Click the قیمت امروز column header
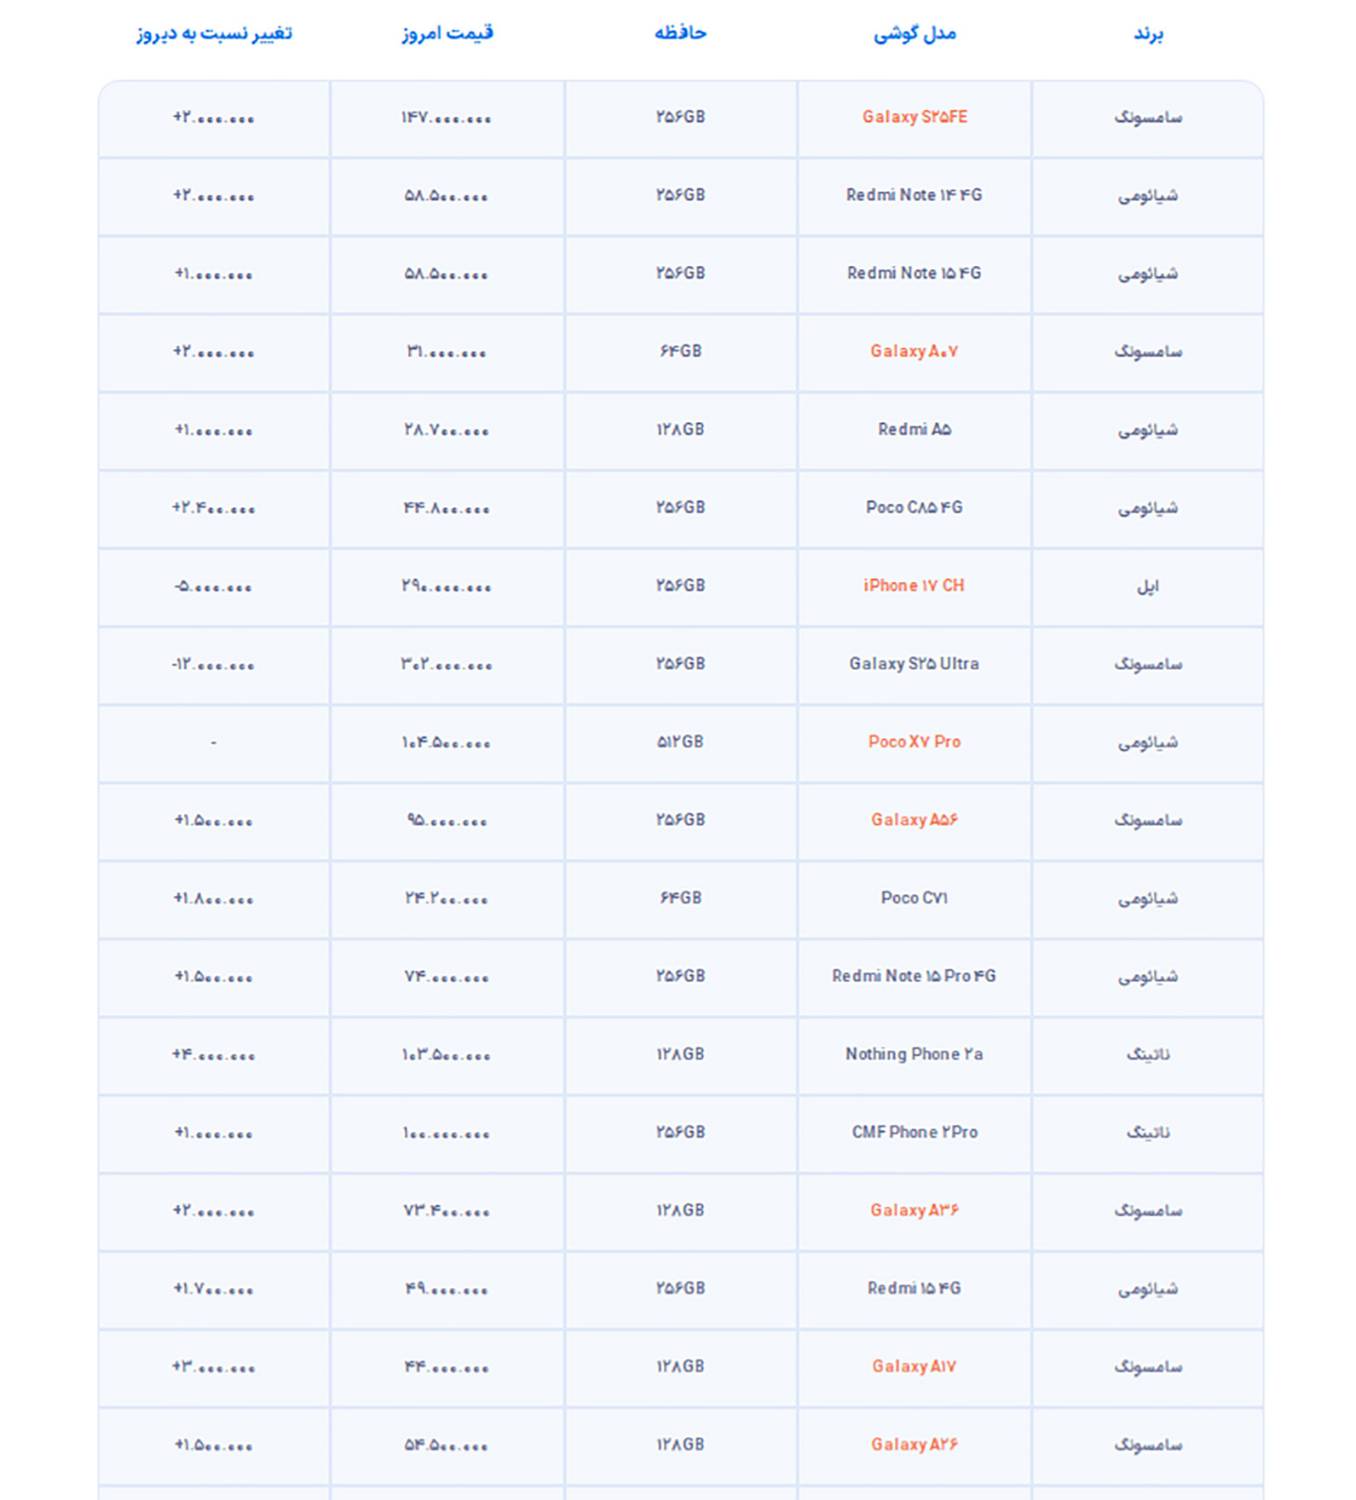The height and width of the screenshot is (1500, 1356). (x=447, y=33)
